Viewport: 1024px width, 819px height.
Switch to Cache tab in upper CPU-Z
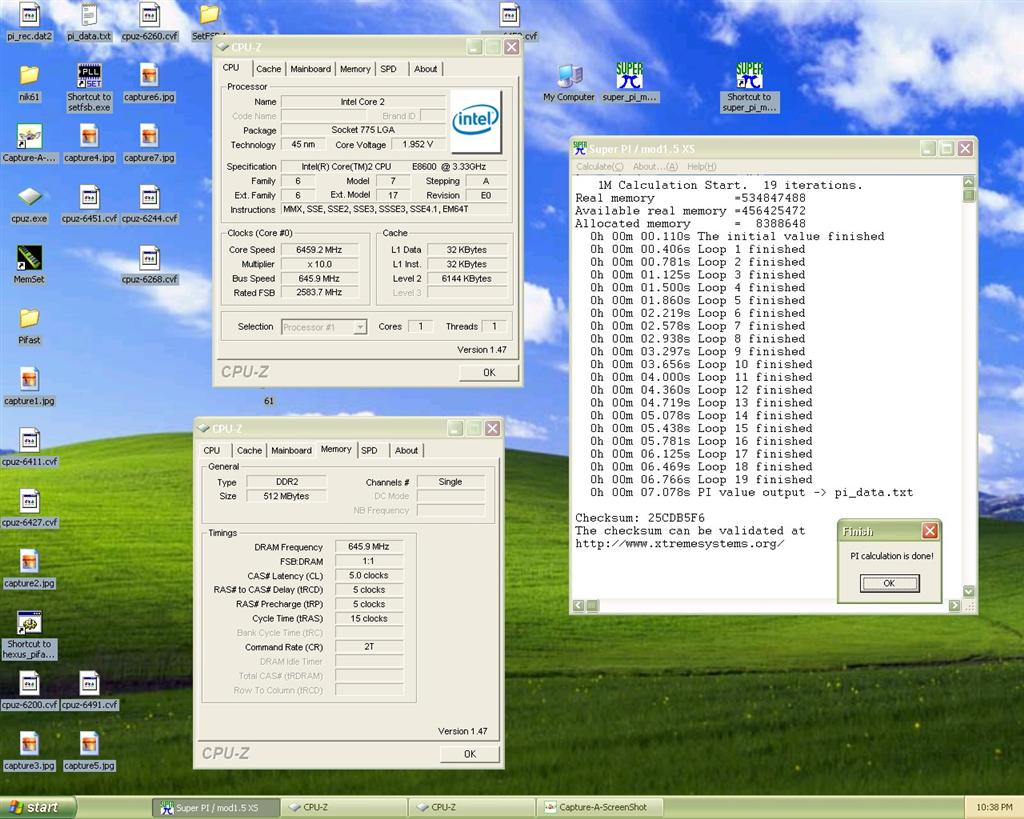click(268, 69)
